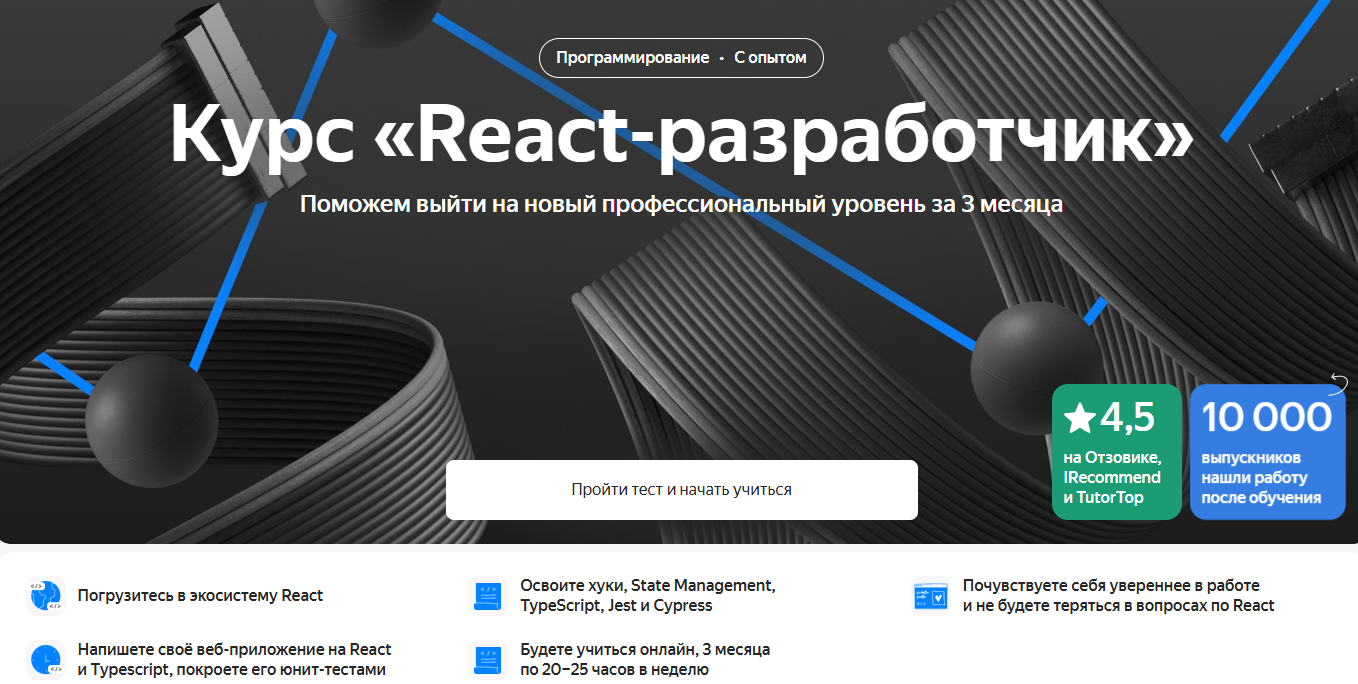This screenshot has width=1358, height=684.
Task: Click the globe icon beside 'Погрузитесь в экосистему React'
Action: coord(46,596)
